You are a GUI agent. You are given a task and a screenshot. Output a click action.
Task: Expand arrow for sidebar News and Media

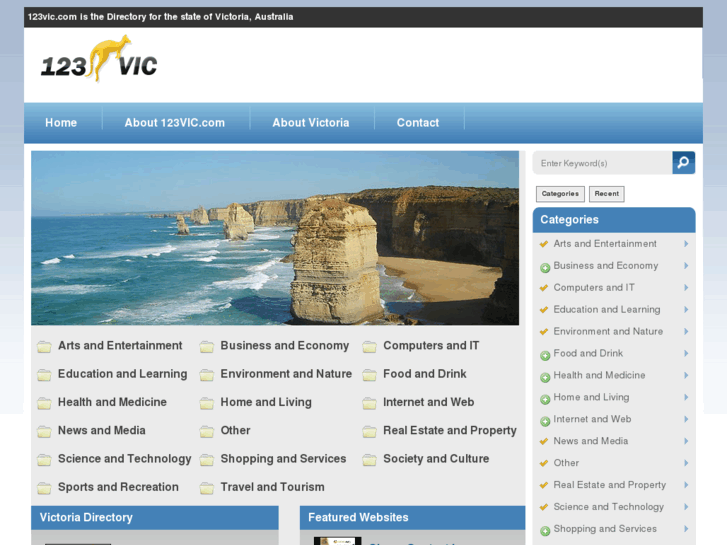(686, 441)
